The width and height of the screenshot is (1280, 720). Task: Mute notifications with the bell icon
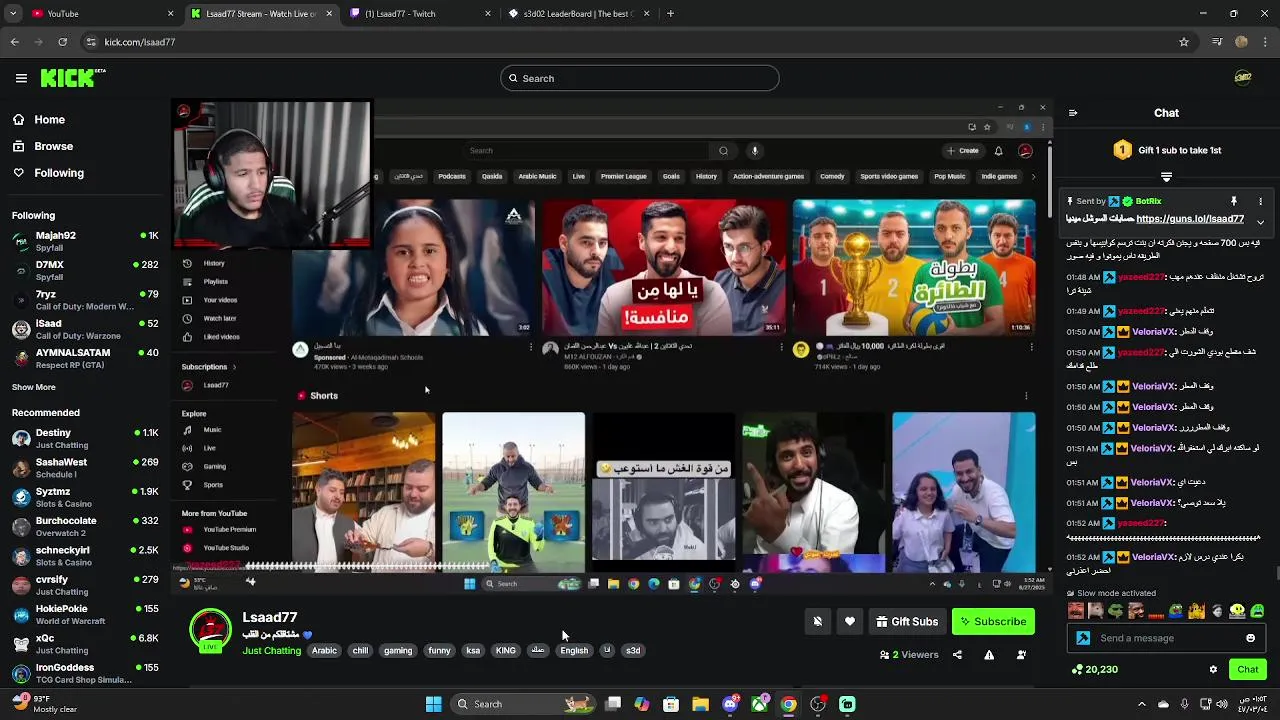point(817,621)
